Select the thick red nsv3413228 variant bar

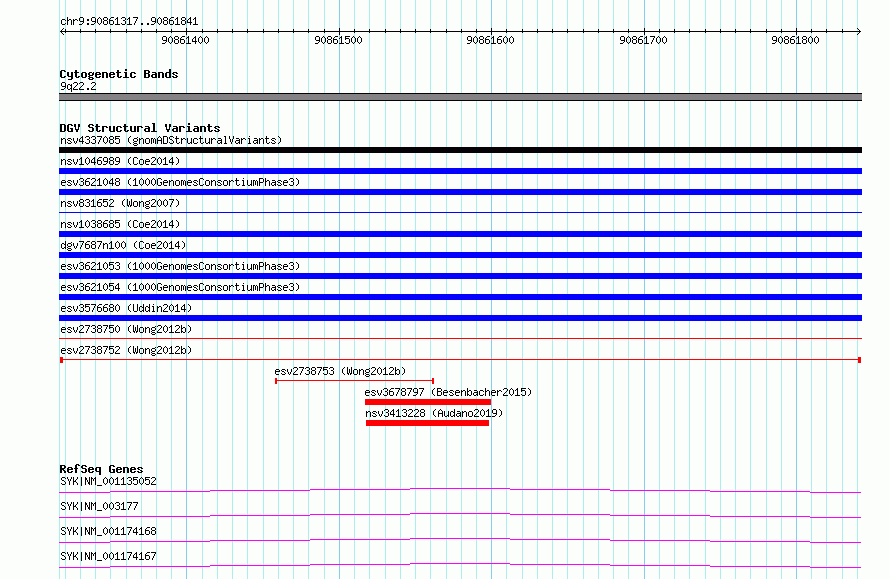click(427, 423)
